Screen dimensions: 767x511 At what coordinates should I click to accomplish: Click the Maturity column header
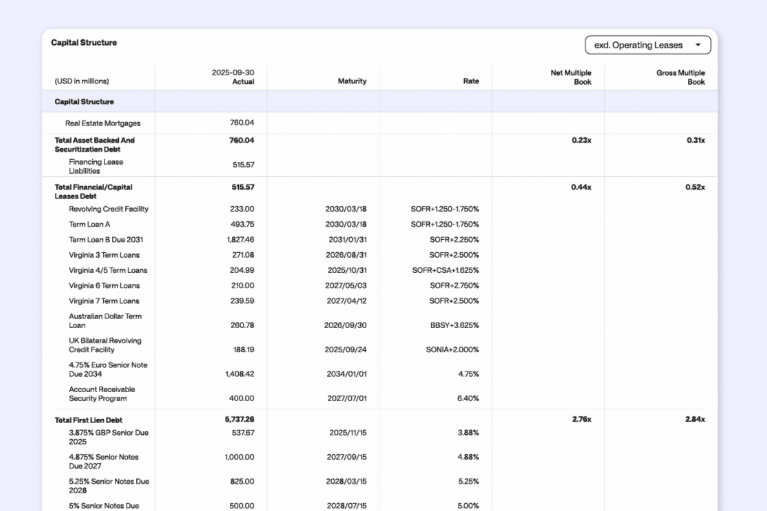click(352, 81)
